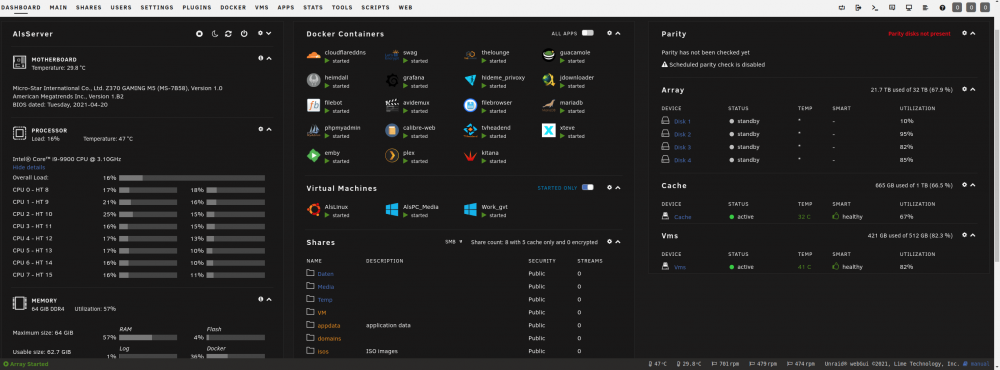
Task: Stop the array with the stop icon
Action: coord(199,34)
